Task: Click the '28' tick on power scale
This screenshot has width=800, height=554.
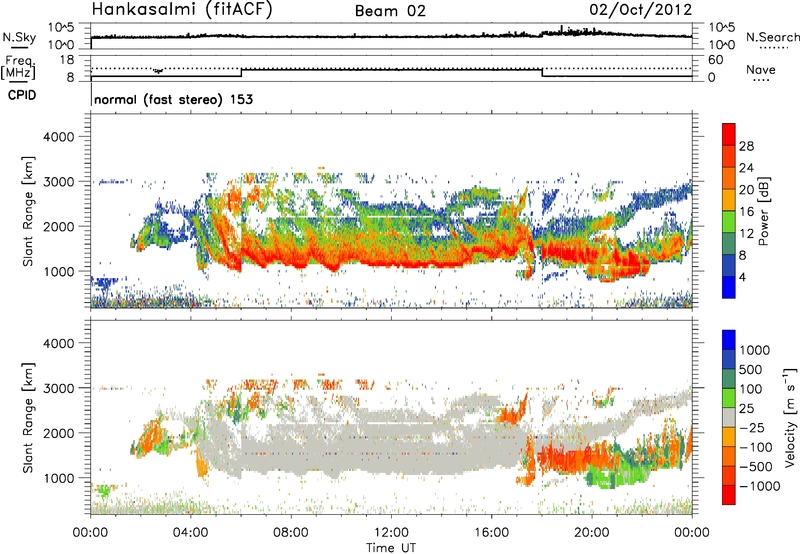Action: point(746,146)
